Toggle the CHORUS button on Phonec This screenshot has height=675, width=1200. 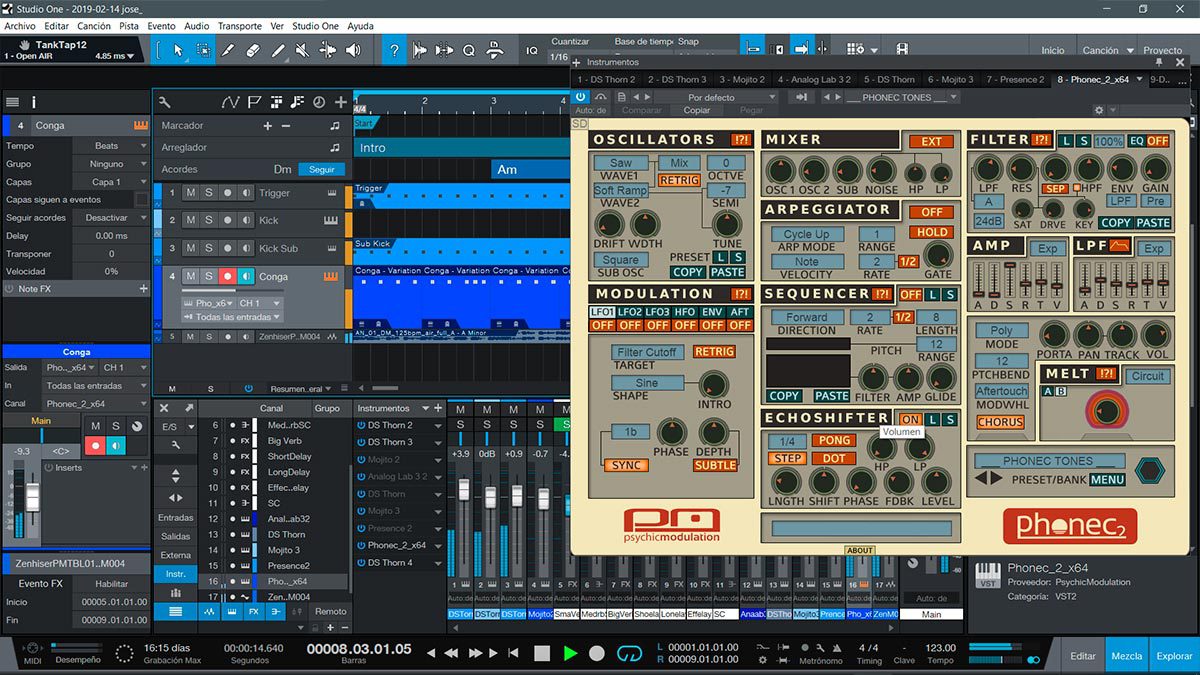click(1000, 422)
